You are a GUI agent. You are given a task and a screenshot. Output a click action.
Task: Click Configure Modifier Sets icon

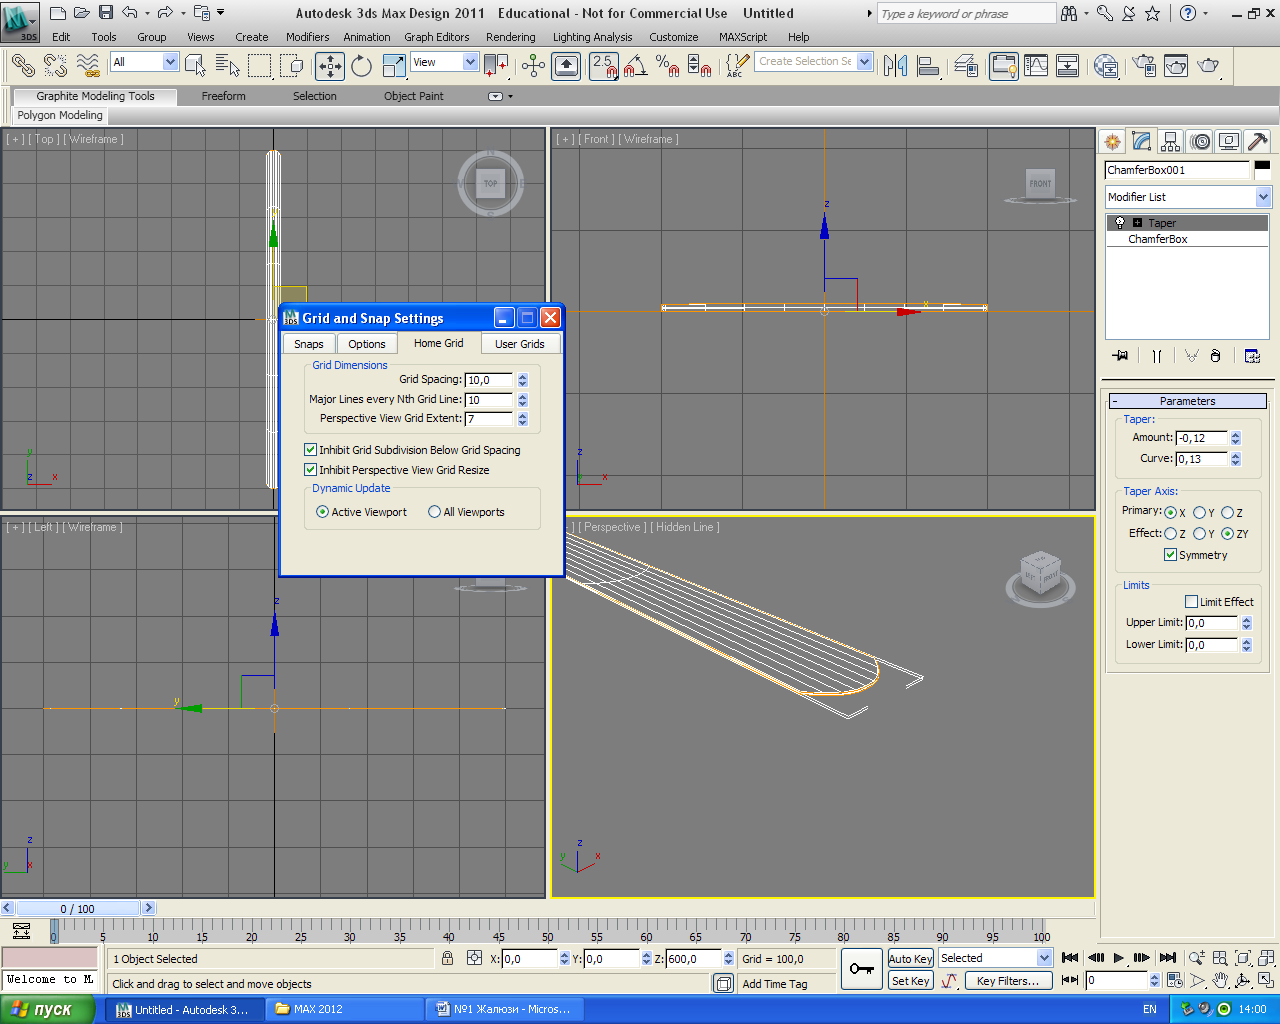coord(1252,356)
